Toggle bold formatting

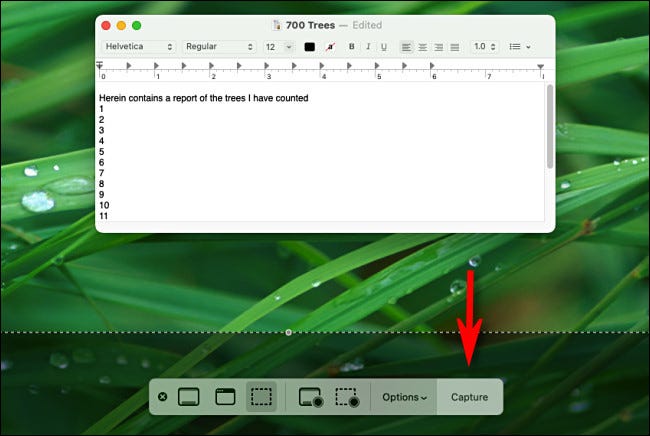pos(351,47)
